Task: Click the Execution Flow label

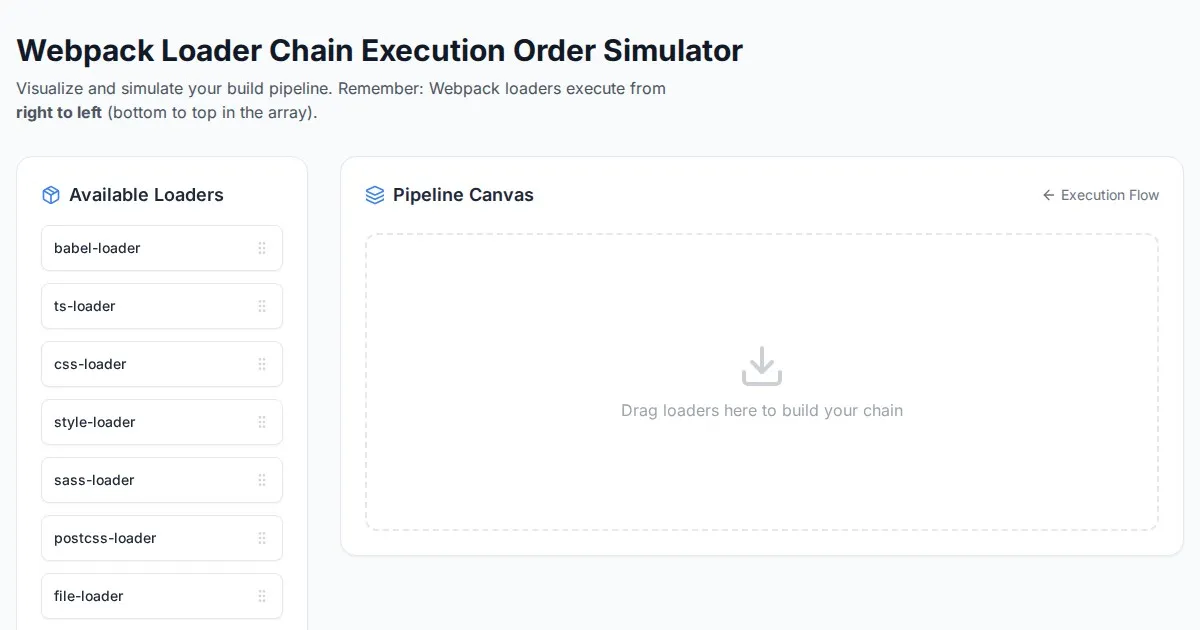Action: [1110, 195]
